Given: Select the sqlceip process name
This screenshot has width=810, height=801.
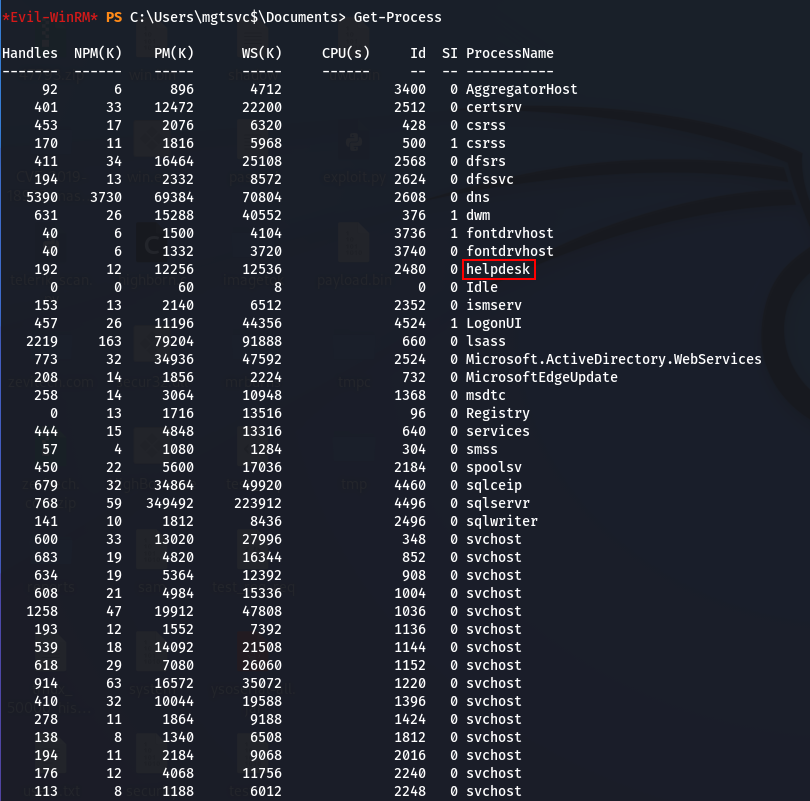Looking at the screenshot, I should [493, 485].
